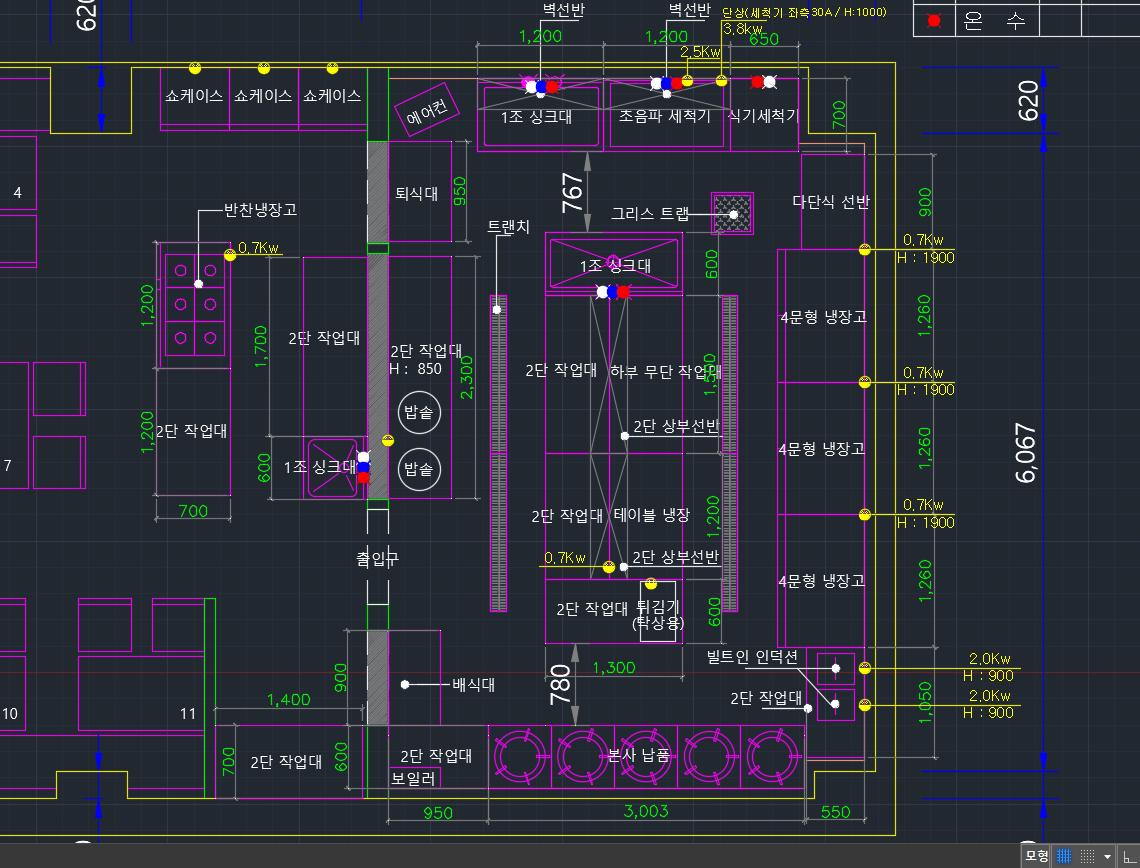The image size is (1140, 868).
Task: Click the 모형 model space button
Action: pyautogui.click(x=1036, y=856)
